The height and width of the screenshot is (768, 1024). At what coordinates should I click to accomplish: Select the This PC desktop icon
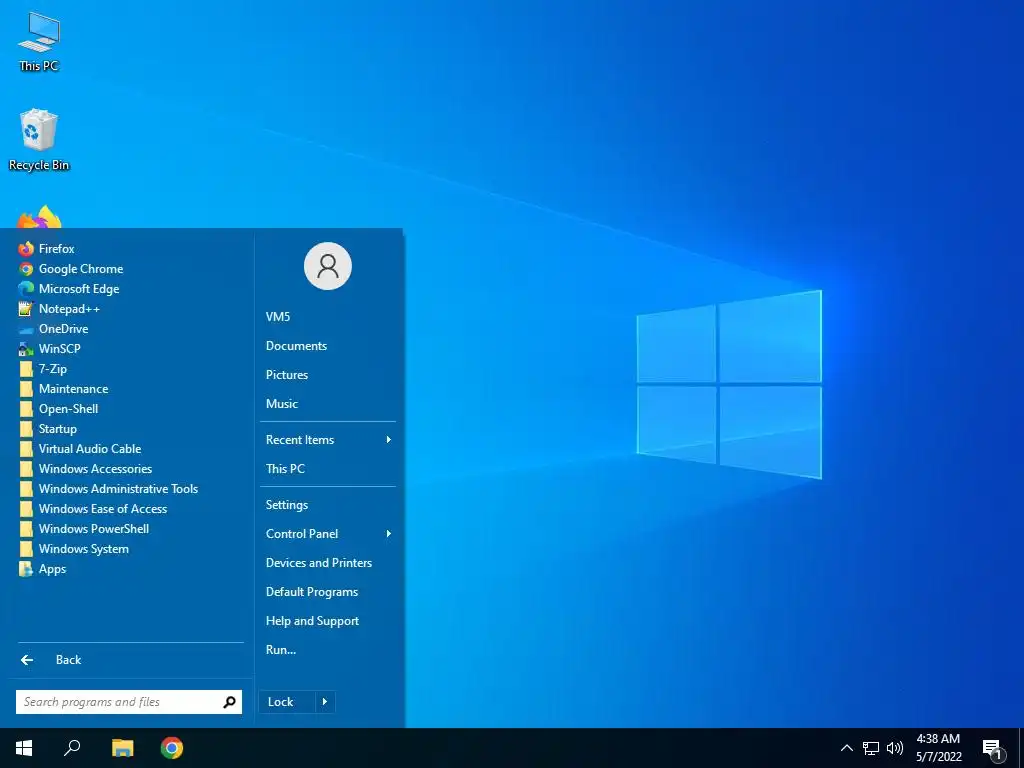[x=39, y=42]
